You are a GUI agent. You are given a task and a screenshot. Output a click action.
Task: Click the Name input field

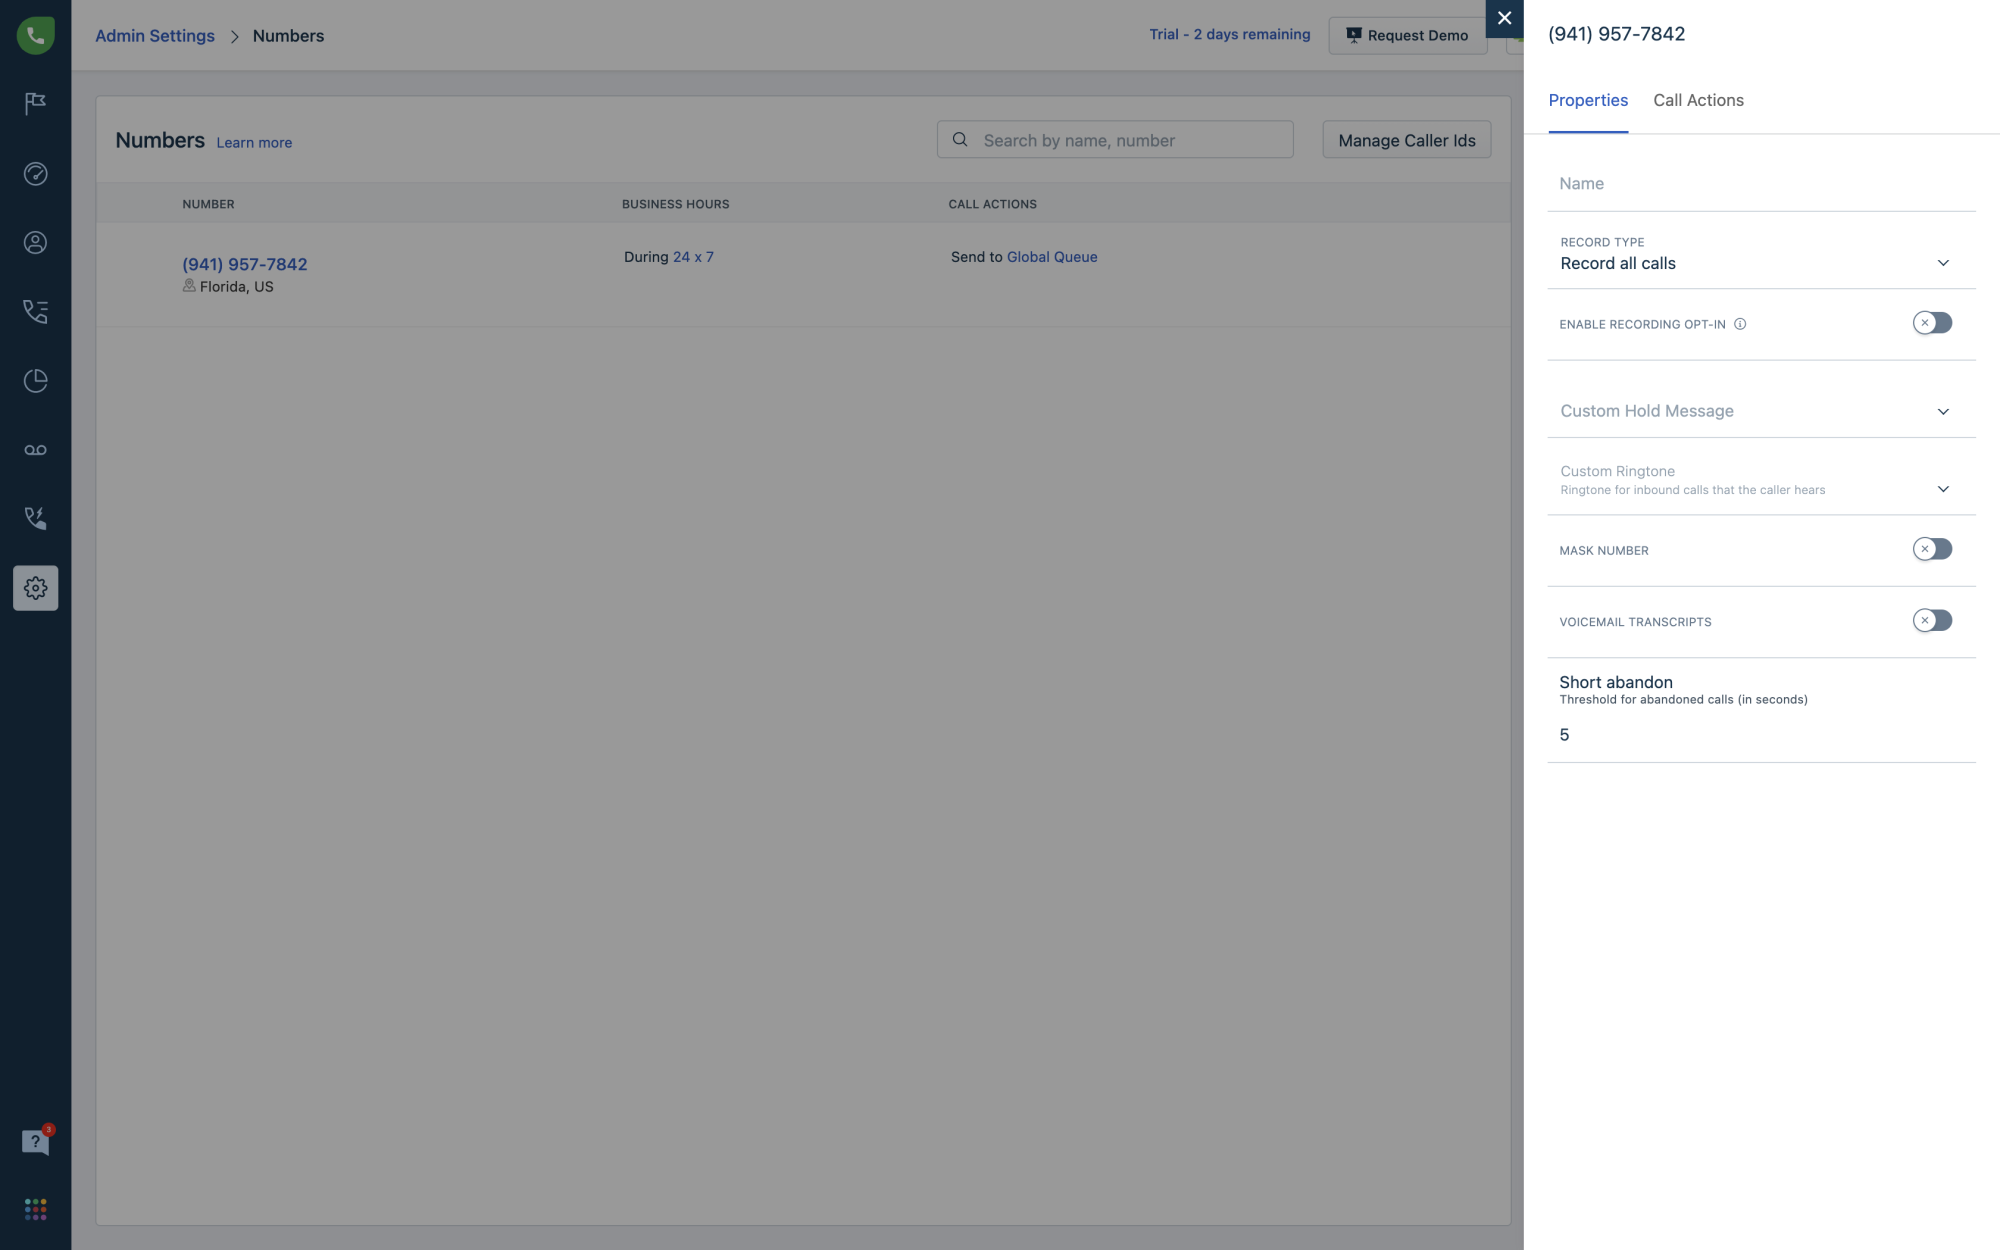click(x=1760, y=184)
